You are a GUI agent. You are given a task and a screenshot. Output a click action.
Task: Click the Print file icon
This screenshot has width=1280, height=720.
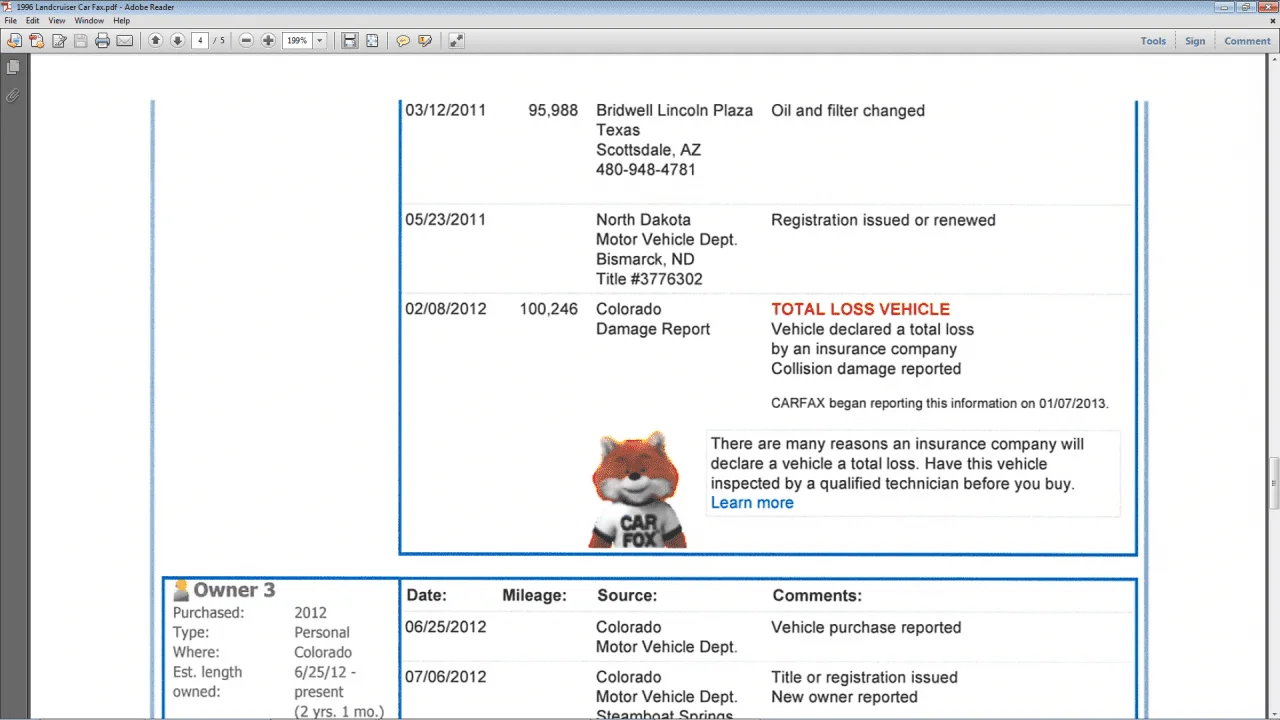(102, 41)
